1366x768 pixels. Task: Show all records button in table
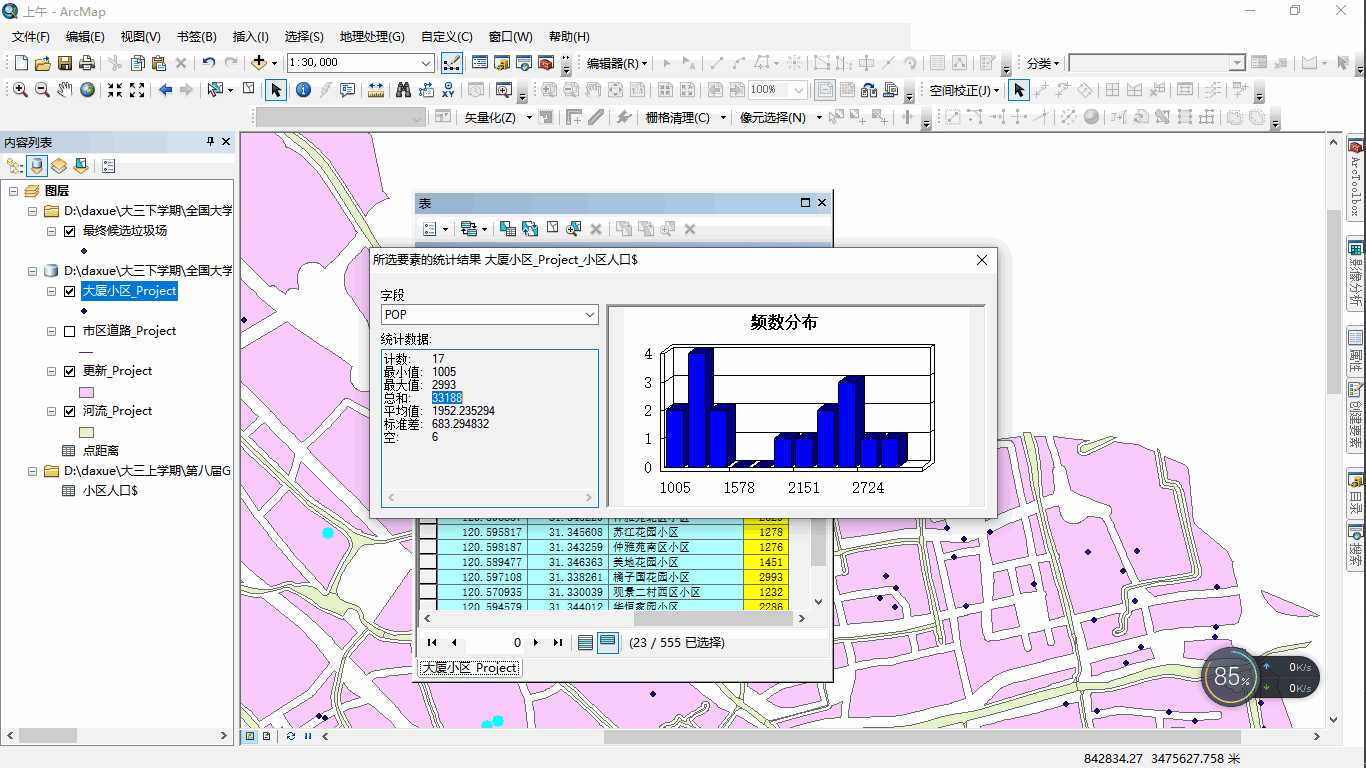(x=586, y=643)
